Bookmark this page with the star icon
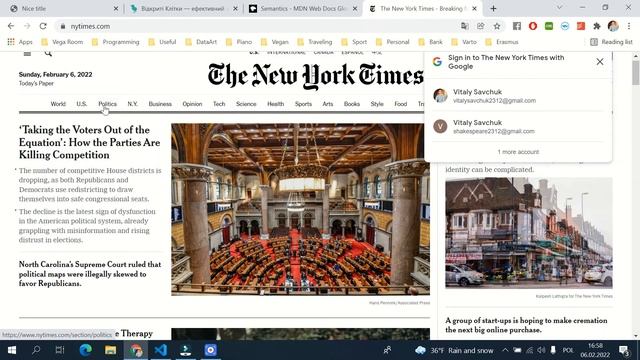640x360 pixels. click(497, 26)
